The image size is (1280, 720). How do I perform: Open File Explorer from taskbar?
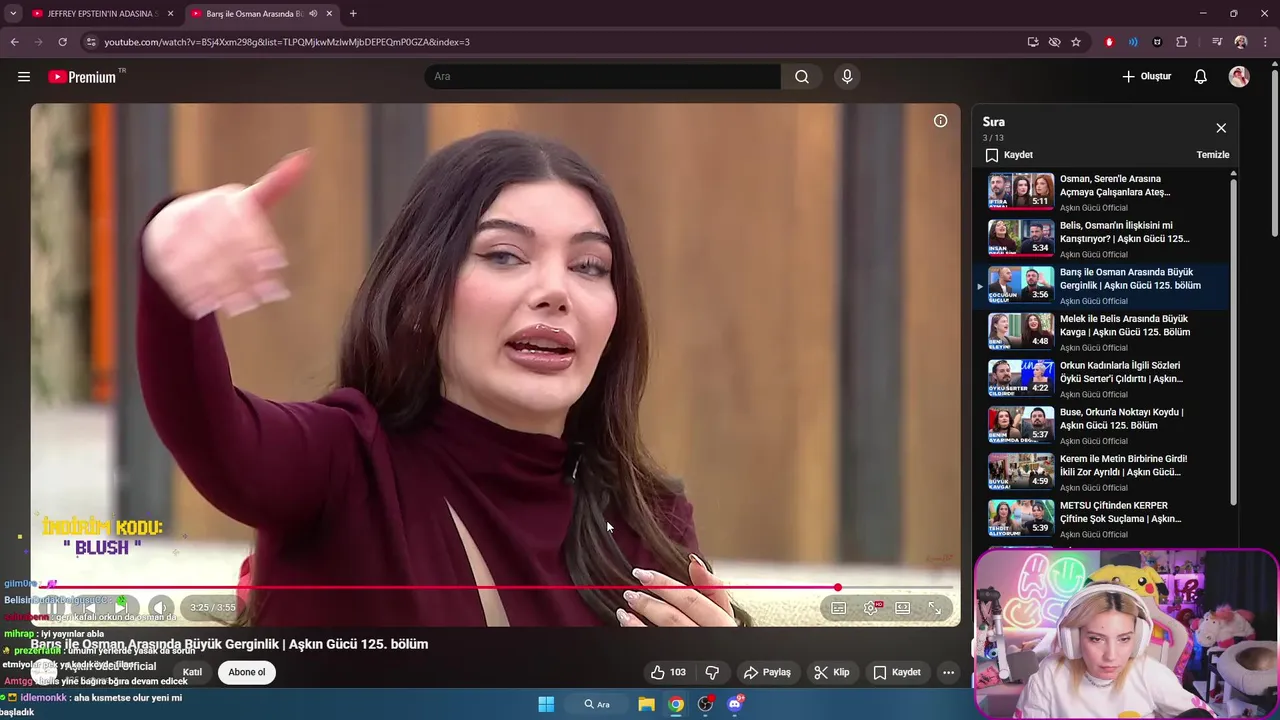(647, 704)
